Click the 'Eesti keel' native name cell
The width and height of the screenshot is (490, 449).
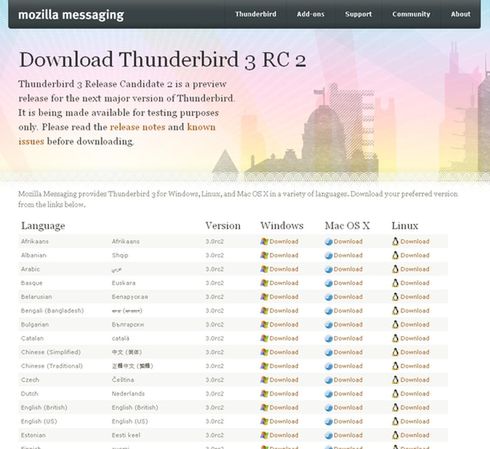pyautogui.click(x=126, y=435)
